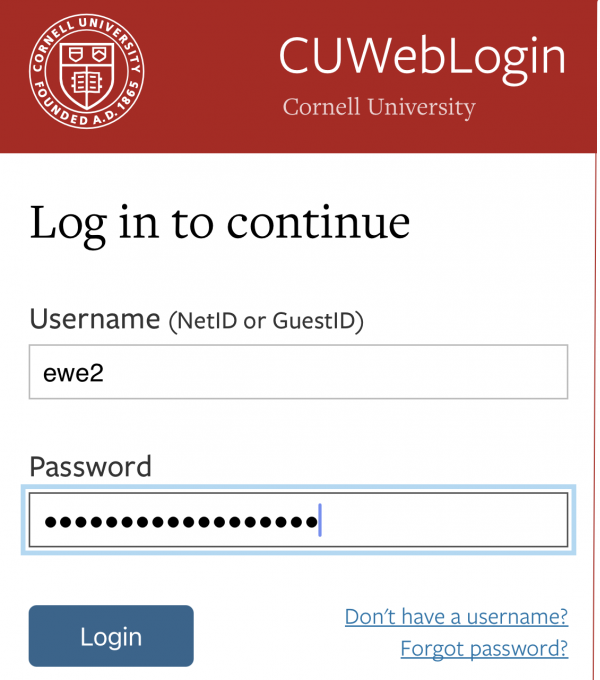Click the "Log in to continue" heading

(220, 223)
